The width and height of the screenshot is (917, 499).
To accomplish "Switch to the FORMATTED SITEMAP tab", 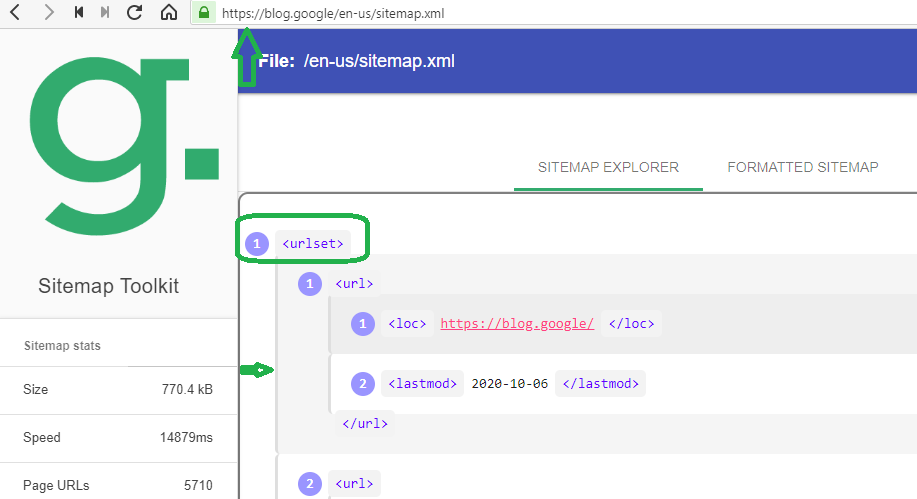I will [802, 167].
